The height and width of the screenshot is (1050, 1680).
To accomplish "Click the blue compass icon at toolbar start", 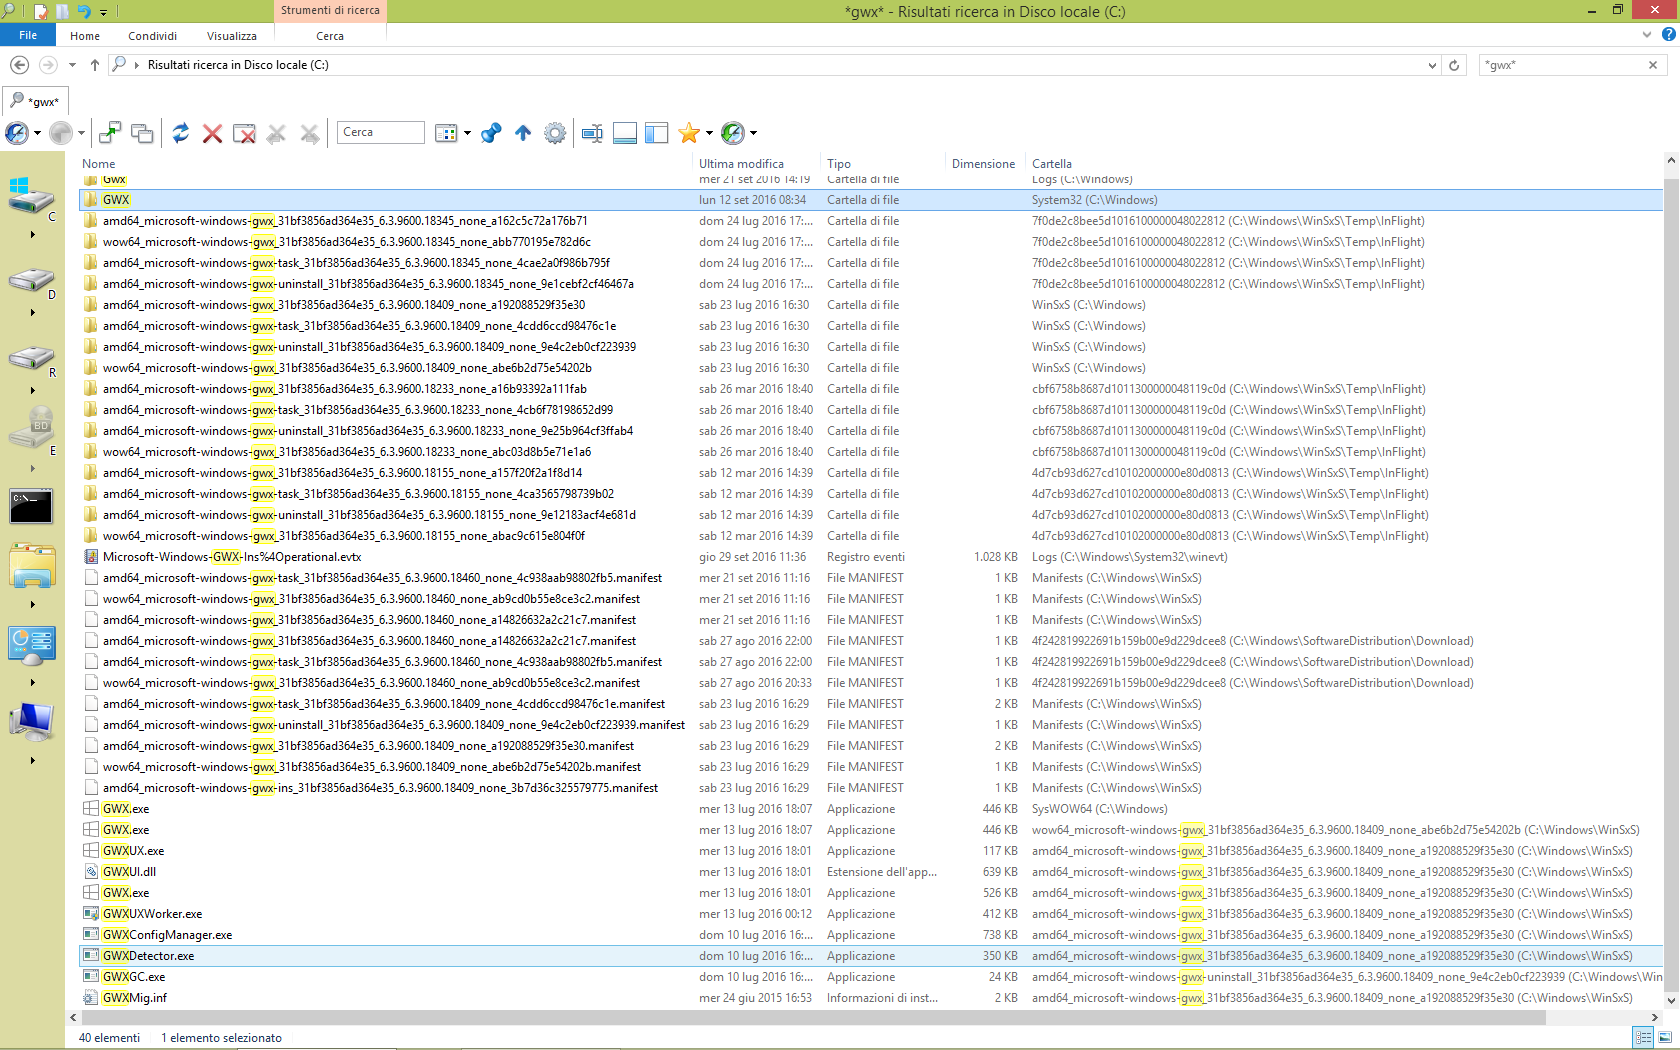I will click(17, 133).
